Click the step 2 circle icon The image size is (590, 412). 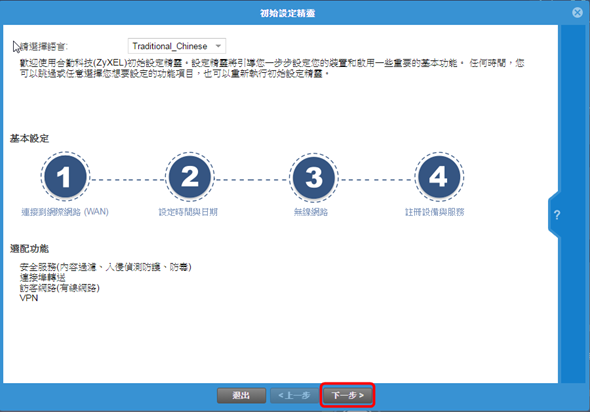[190, 176]
